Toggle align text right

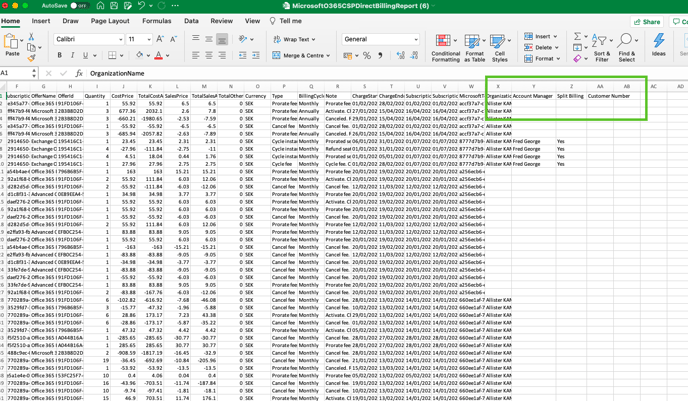point(222,55)
